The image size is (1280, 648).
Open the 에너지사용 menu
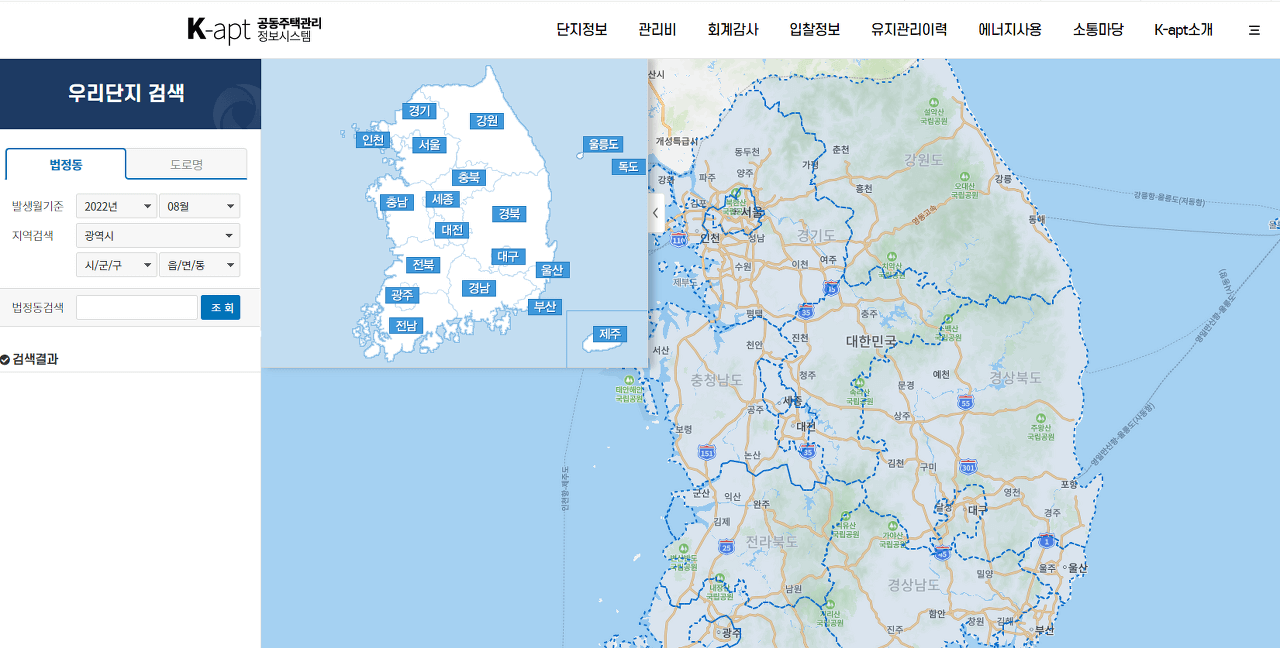[x=1011, y=29]
